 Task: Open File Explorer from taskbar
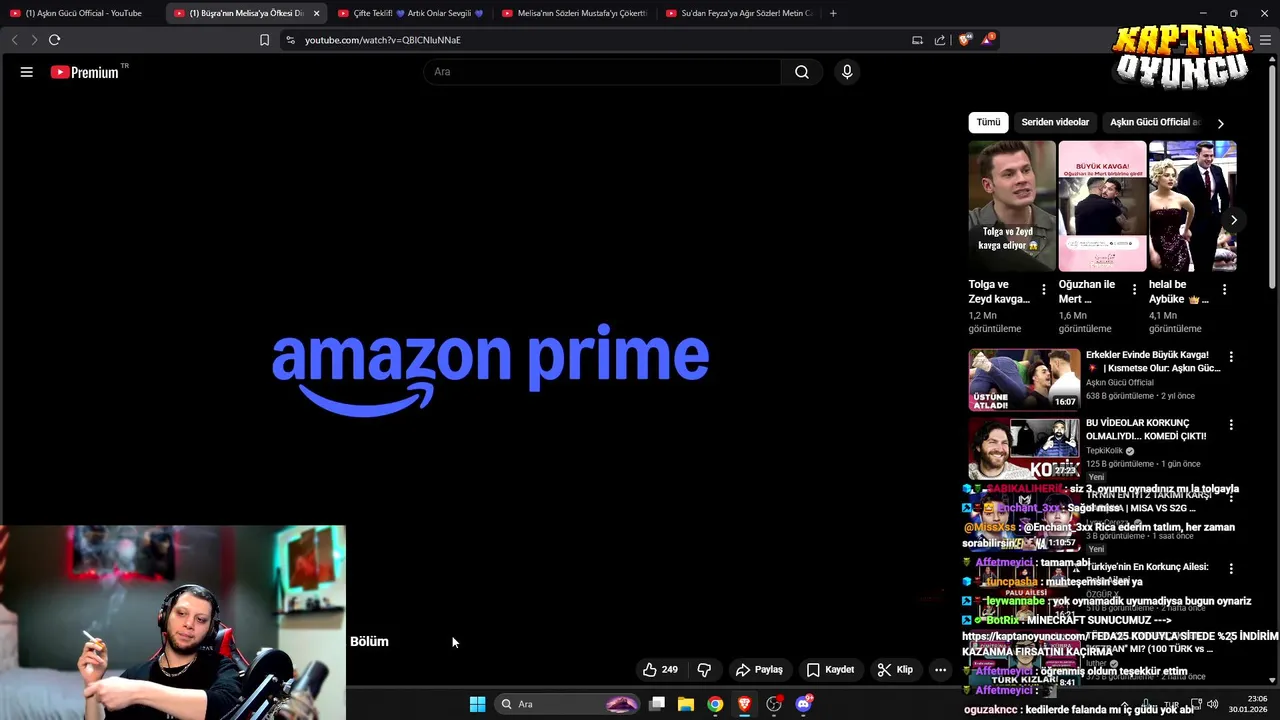tap(686, 704)
